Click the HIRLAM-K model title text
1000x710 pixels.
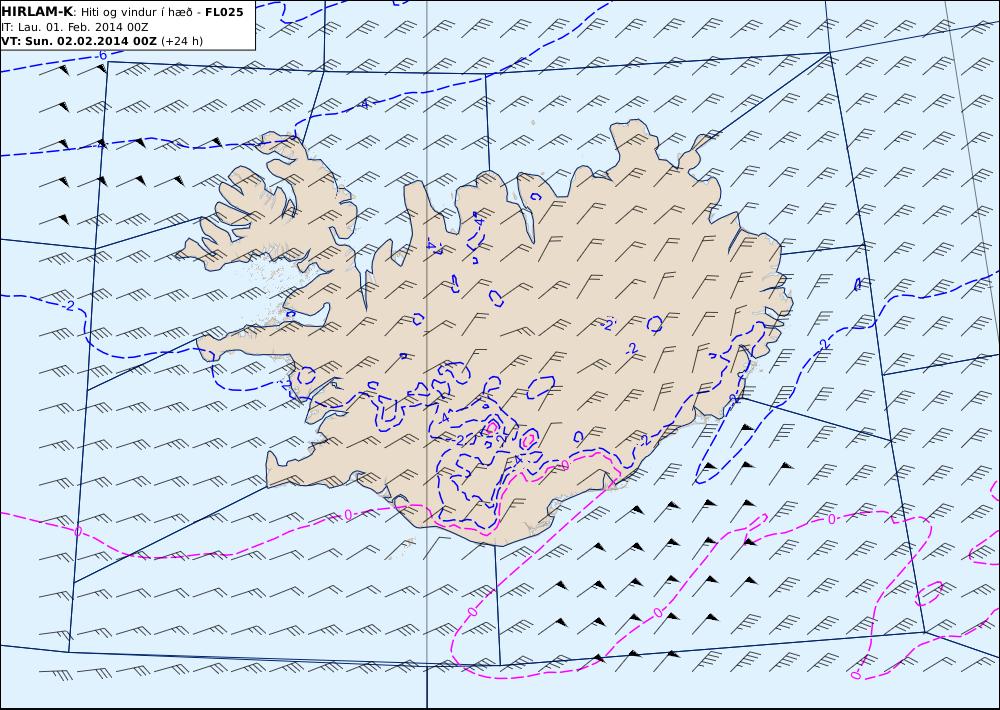[x=37, y=12]
